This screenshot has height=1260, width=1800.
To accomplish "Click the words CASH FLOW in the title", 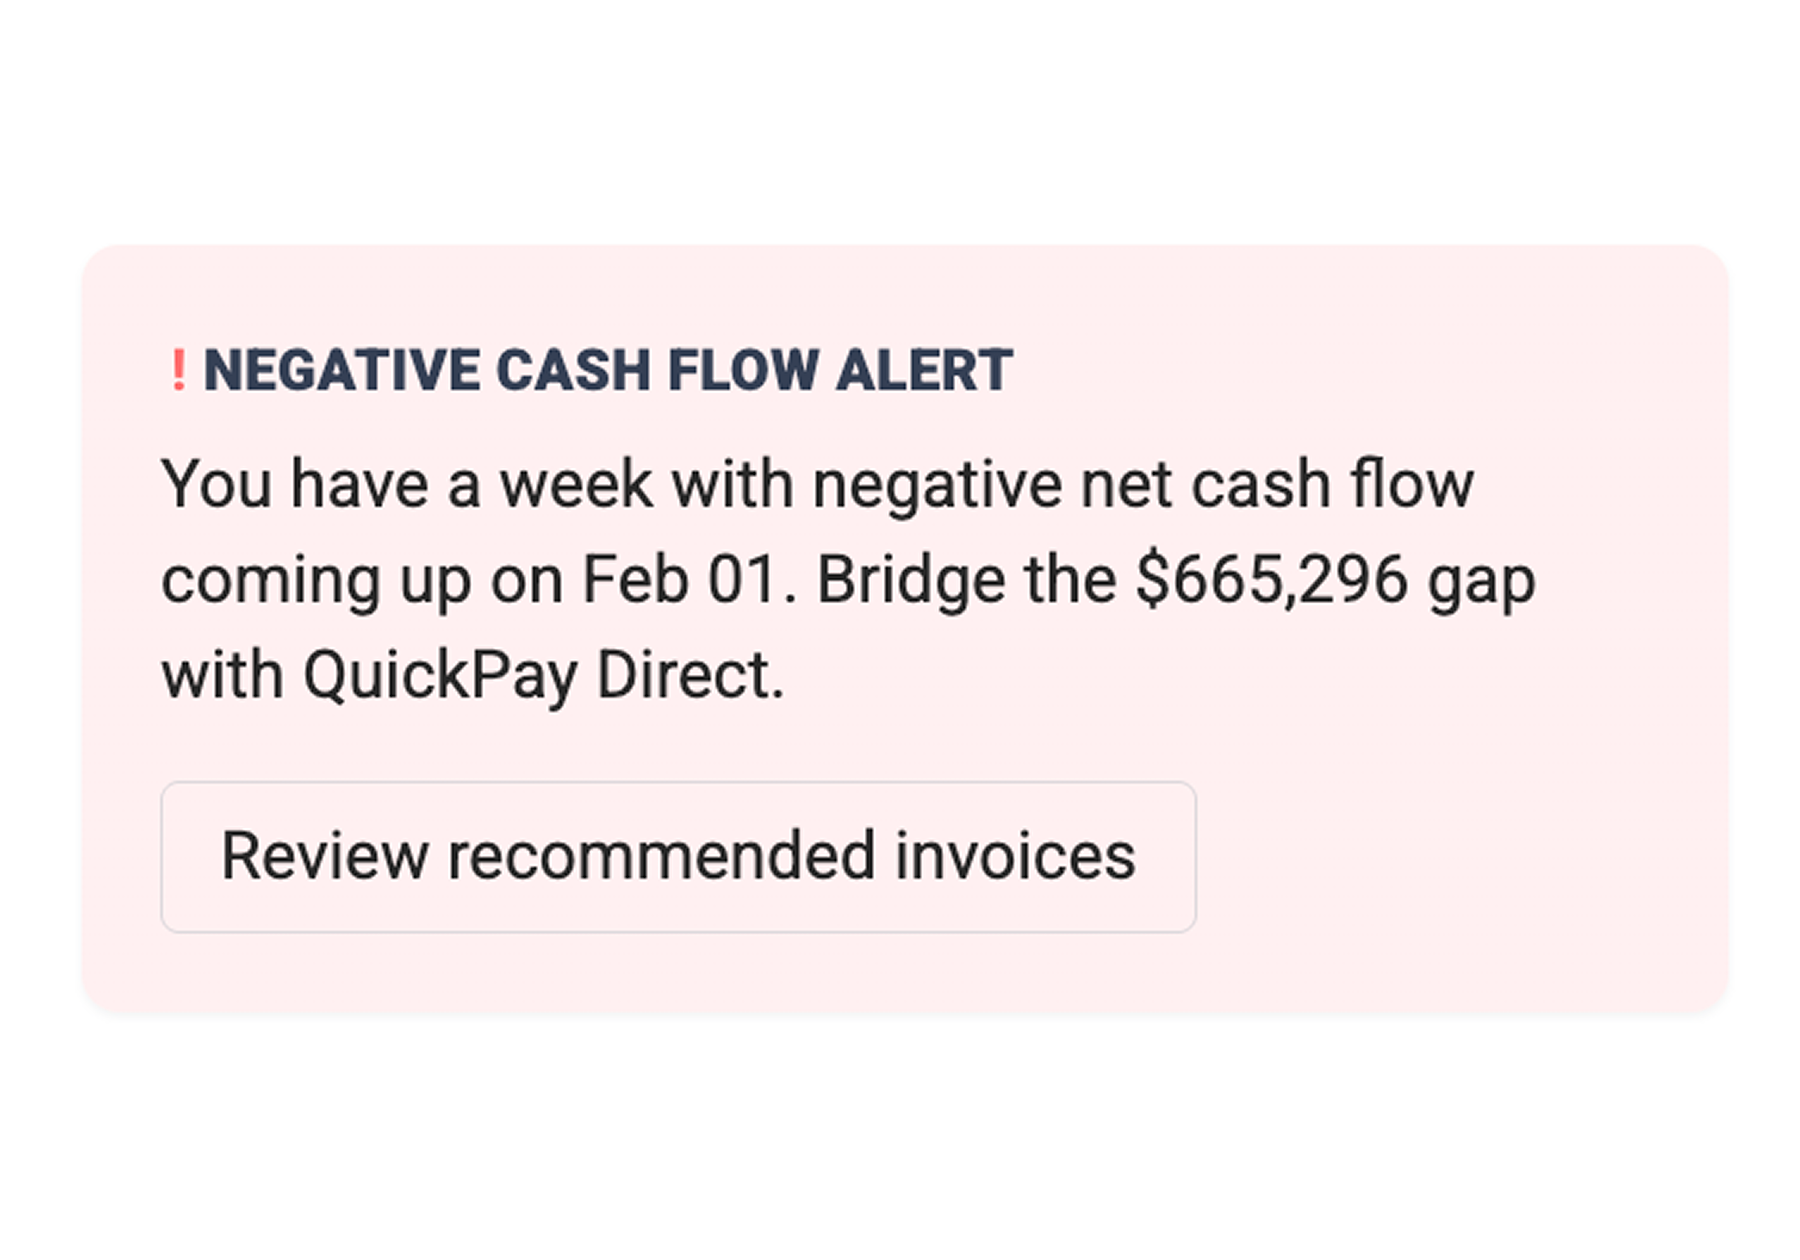I will [658, 370].
